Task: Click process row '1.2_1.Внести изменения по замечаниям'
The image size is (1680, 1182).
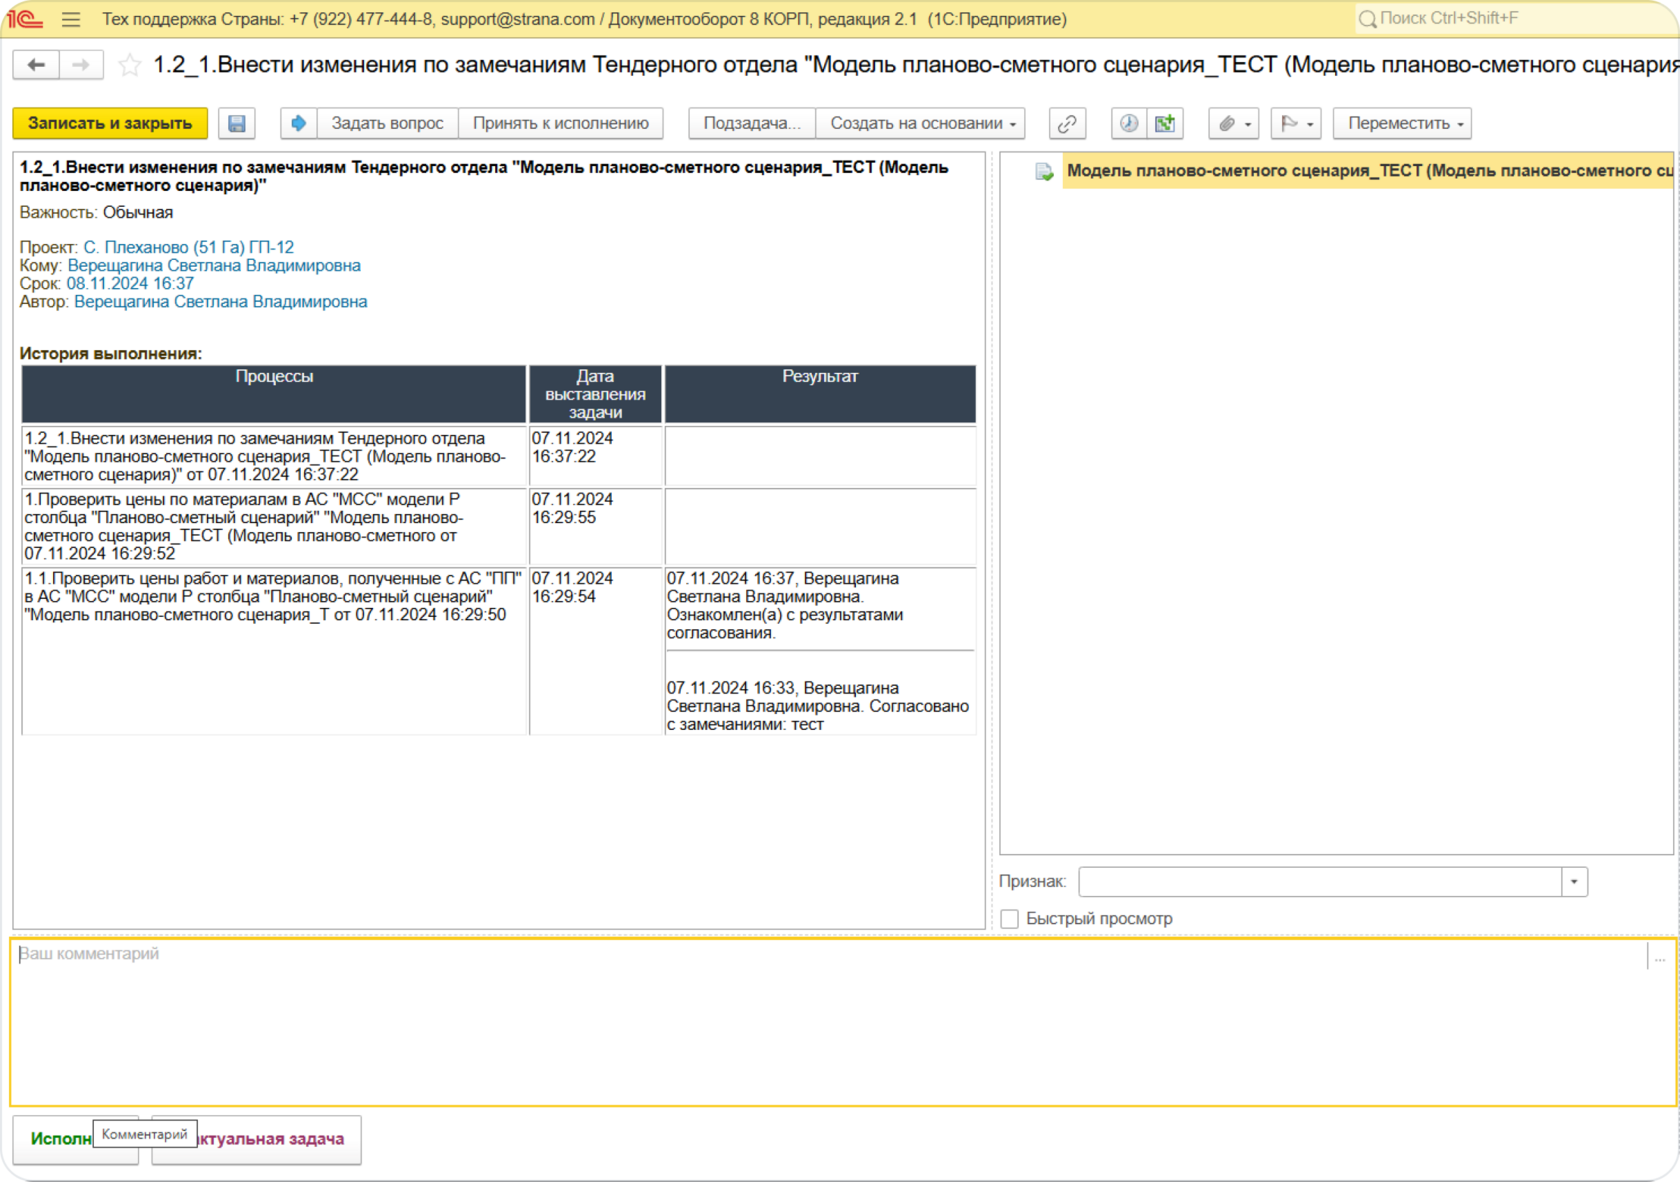Action: pos(274,456)
